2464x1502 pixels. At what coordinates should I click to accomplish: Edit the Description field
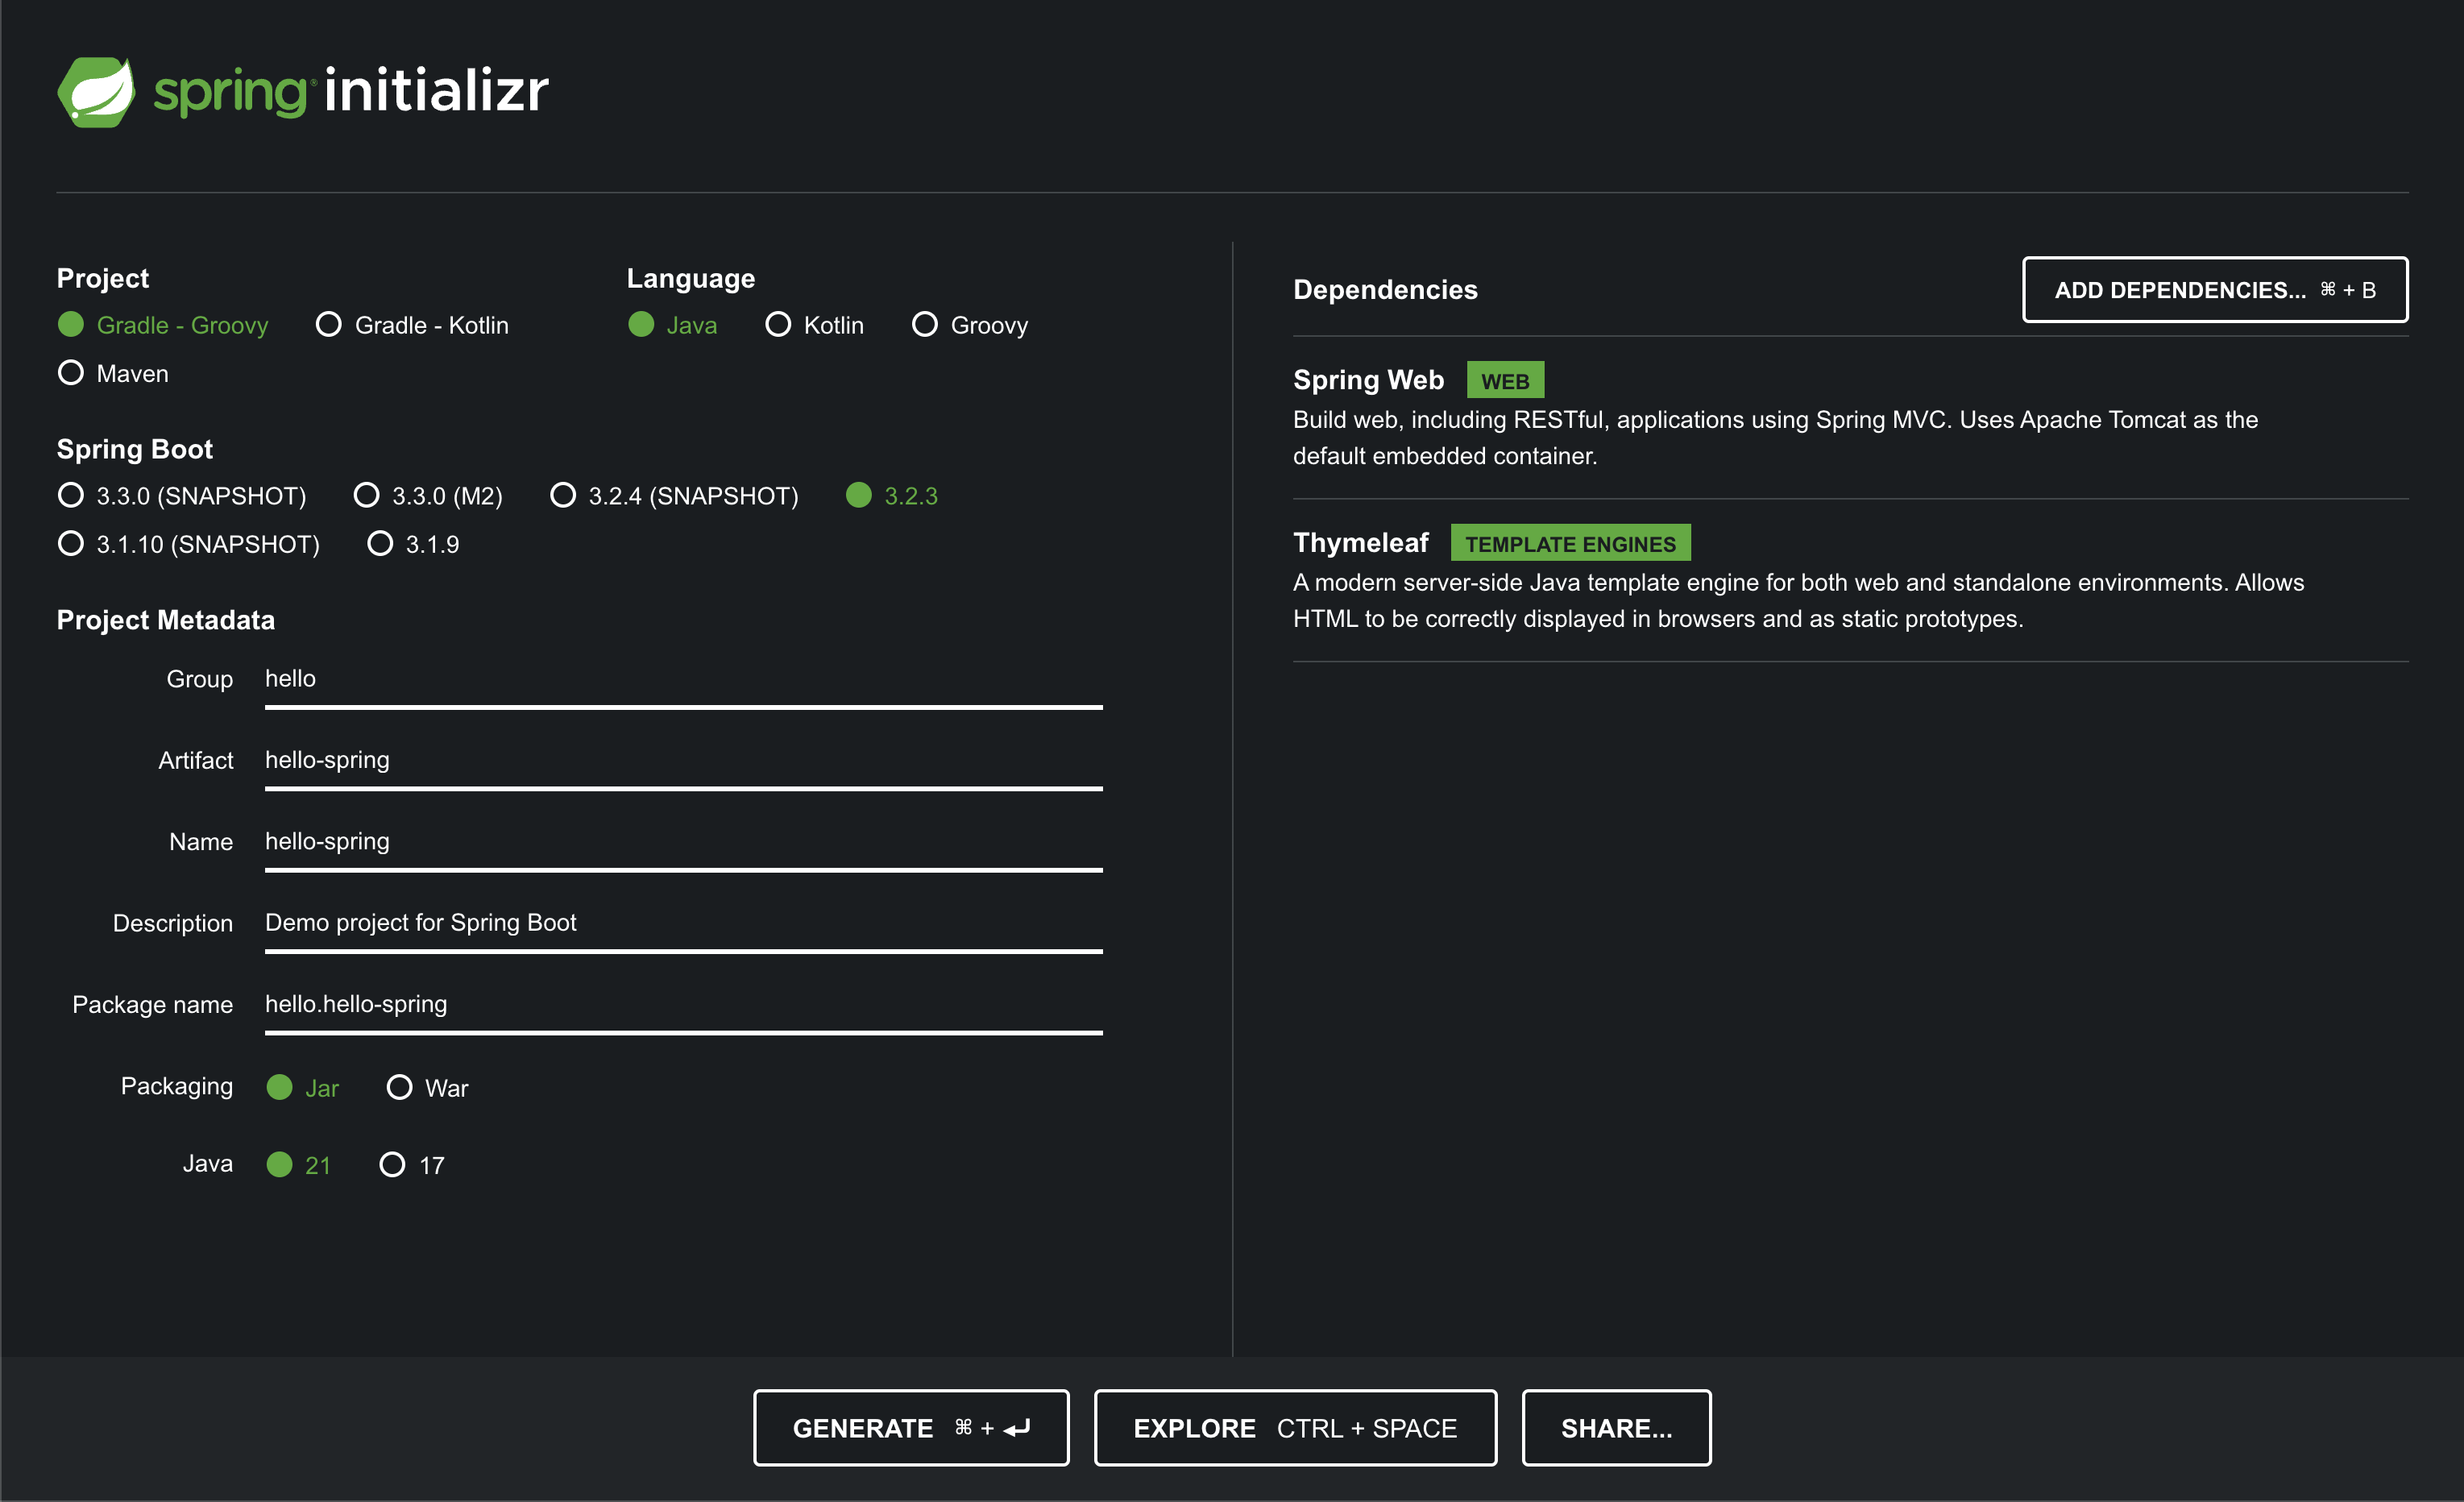point(682,924)
